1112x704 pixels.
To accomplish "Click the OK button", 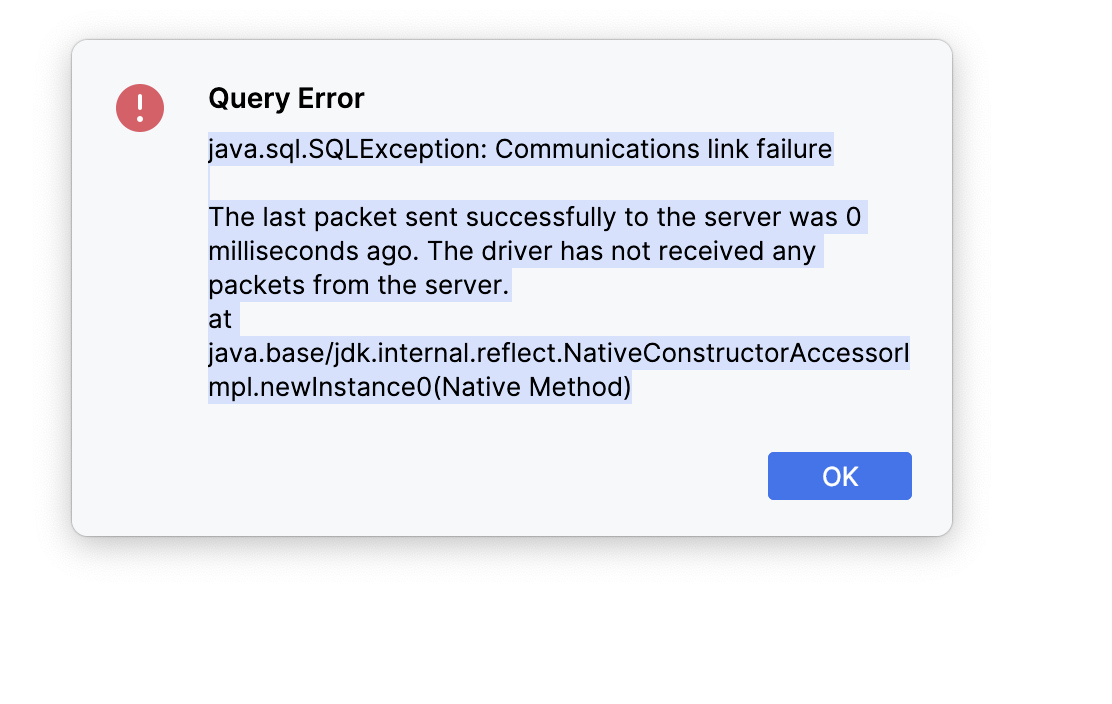I will [839, 476].
